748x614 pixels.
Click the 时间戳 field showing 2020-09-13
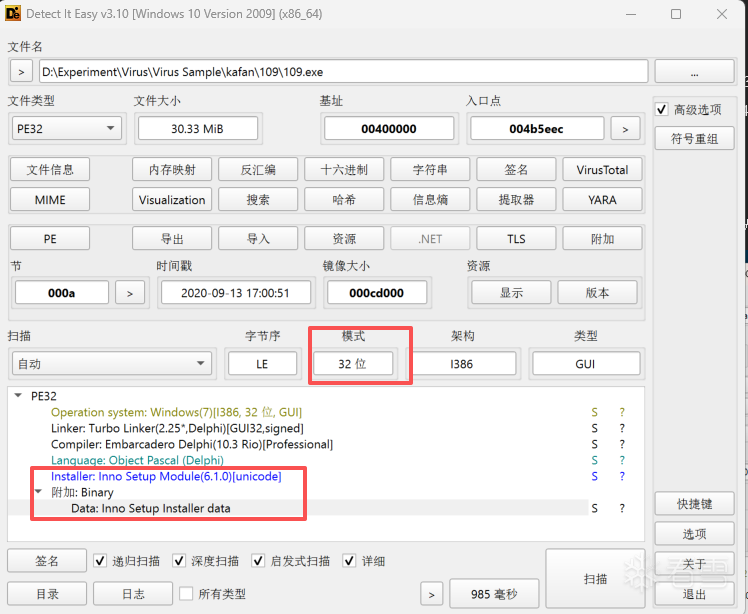tap(233, 293)
